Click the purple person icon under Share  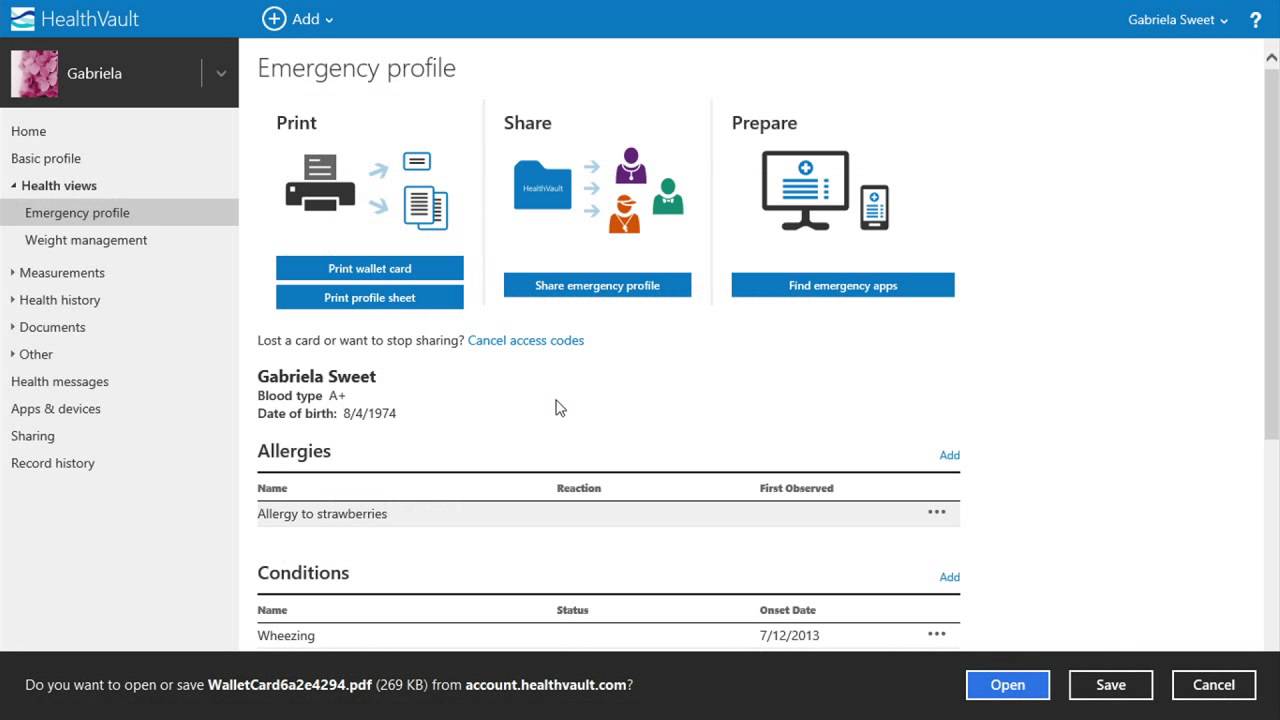pyautogui.click(x=630, y=166)
